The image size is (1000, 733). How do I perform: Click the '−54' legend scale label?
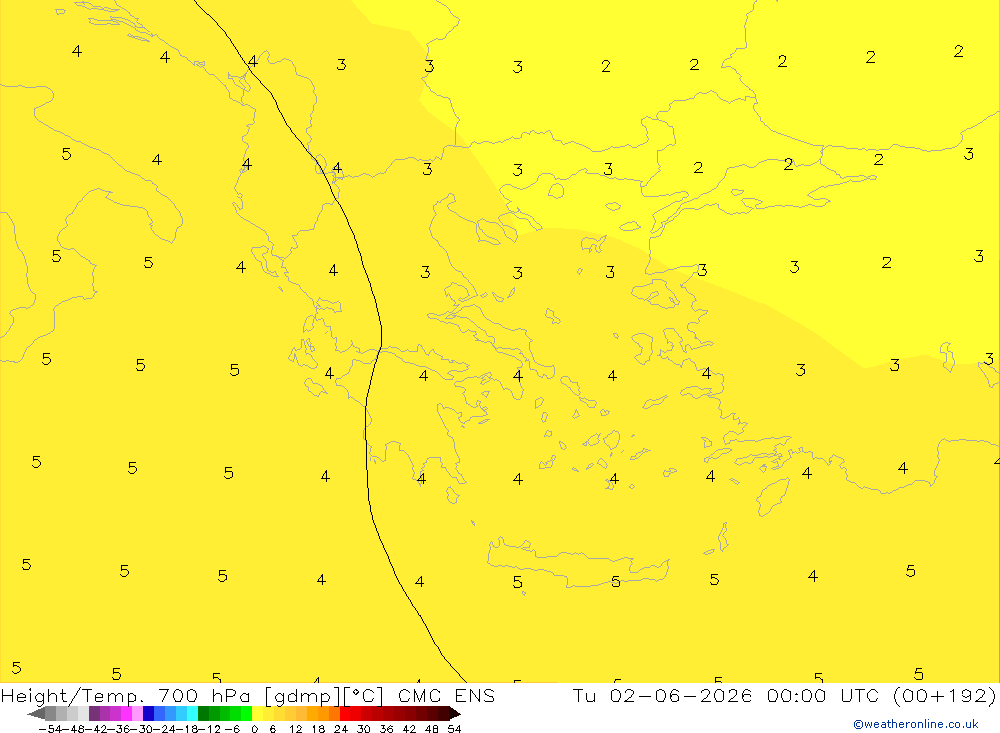[50, 729]
